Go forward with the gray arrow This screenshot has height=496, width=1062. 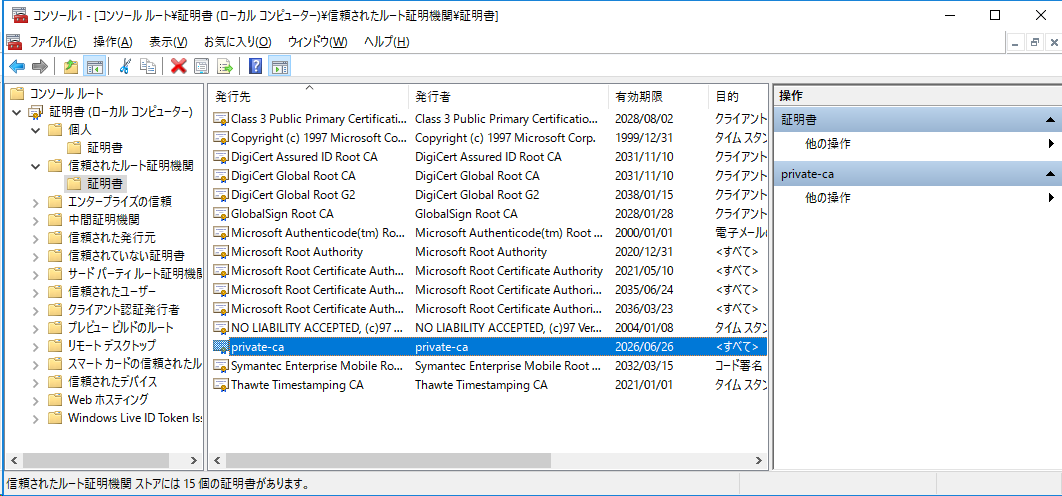coord(39,66)
